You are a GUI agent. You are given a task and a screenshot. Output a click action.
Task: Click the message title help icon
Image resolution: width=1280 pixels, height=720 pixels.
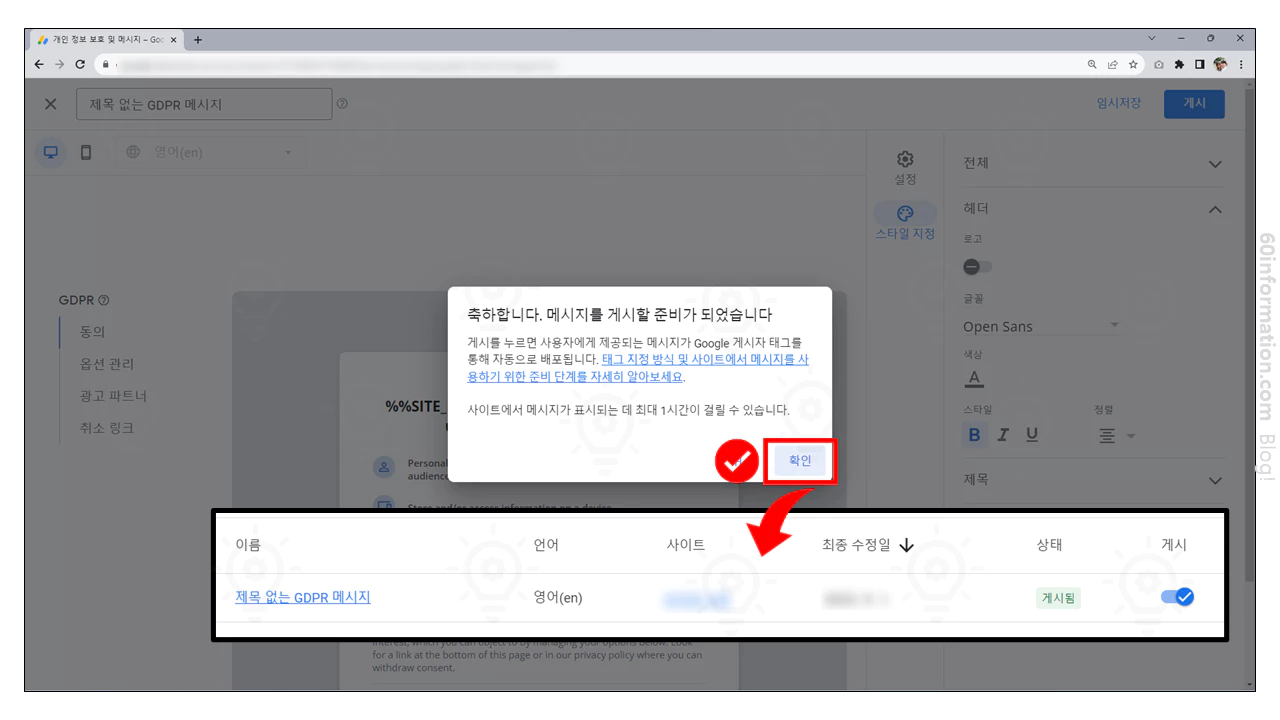(x=342, y=103)
